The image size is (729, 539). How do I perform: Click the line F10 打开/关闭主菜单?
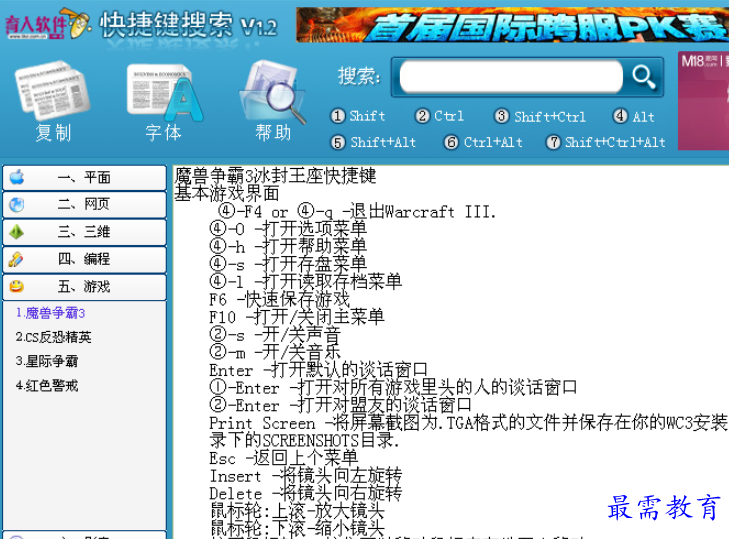click(x=297, y=317)
